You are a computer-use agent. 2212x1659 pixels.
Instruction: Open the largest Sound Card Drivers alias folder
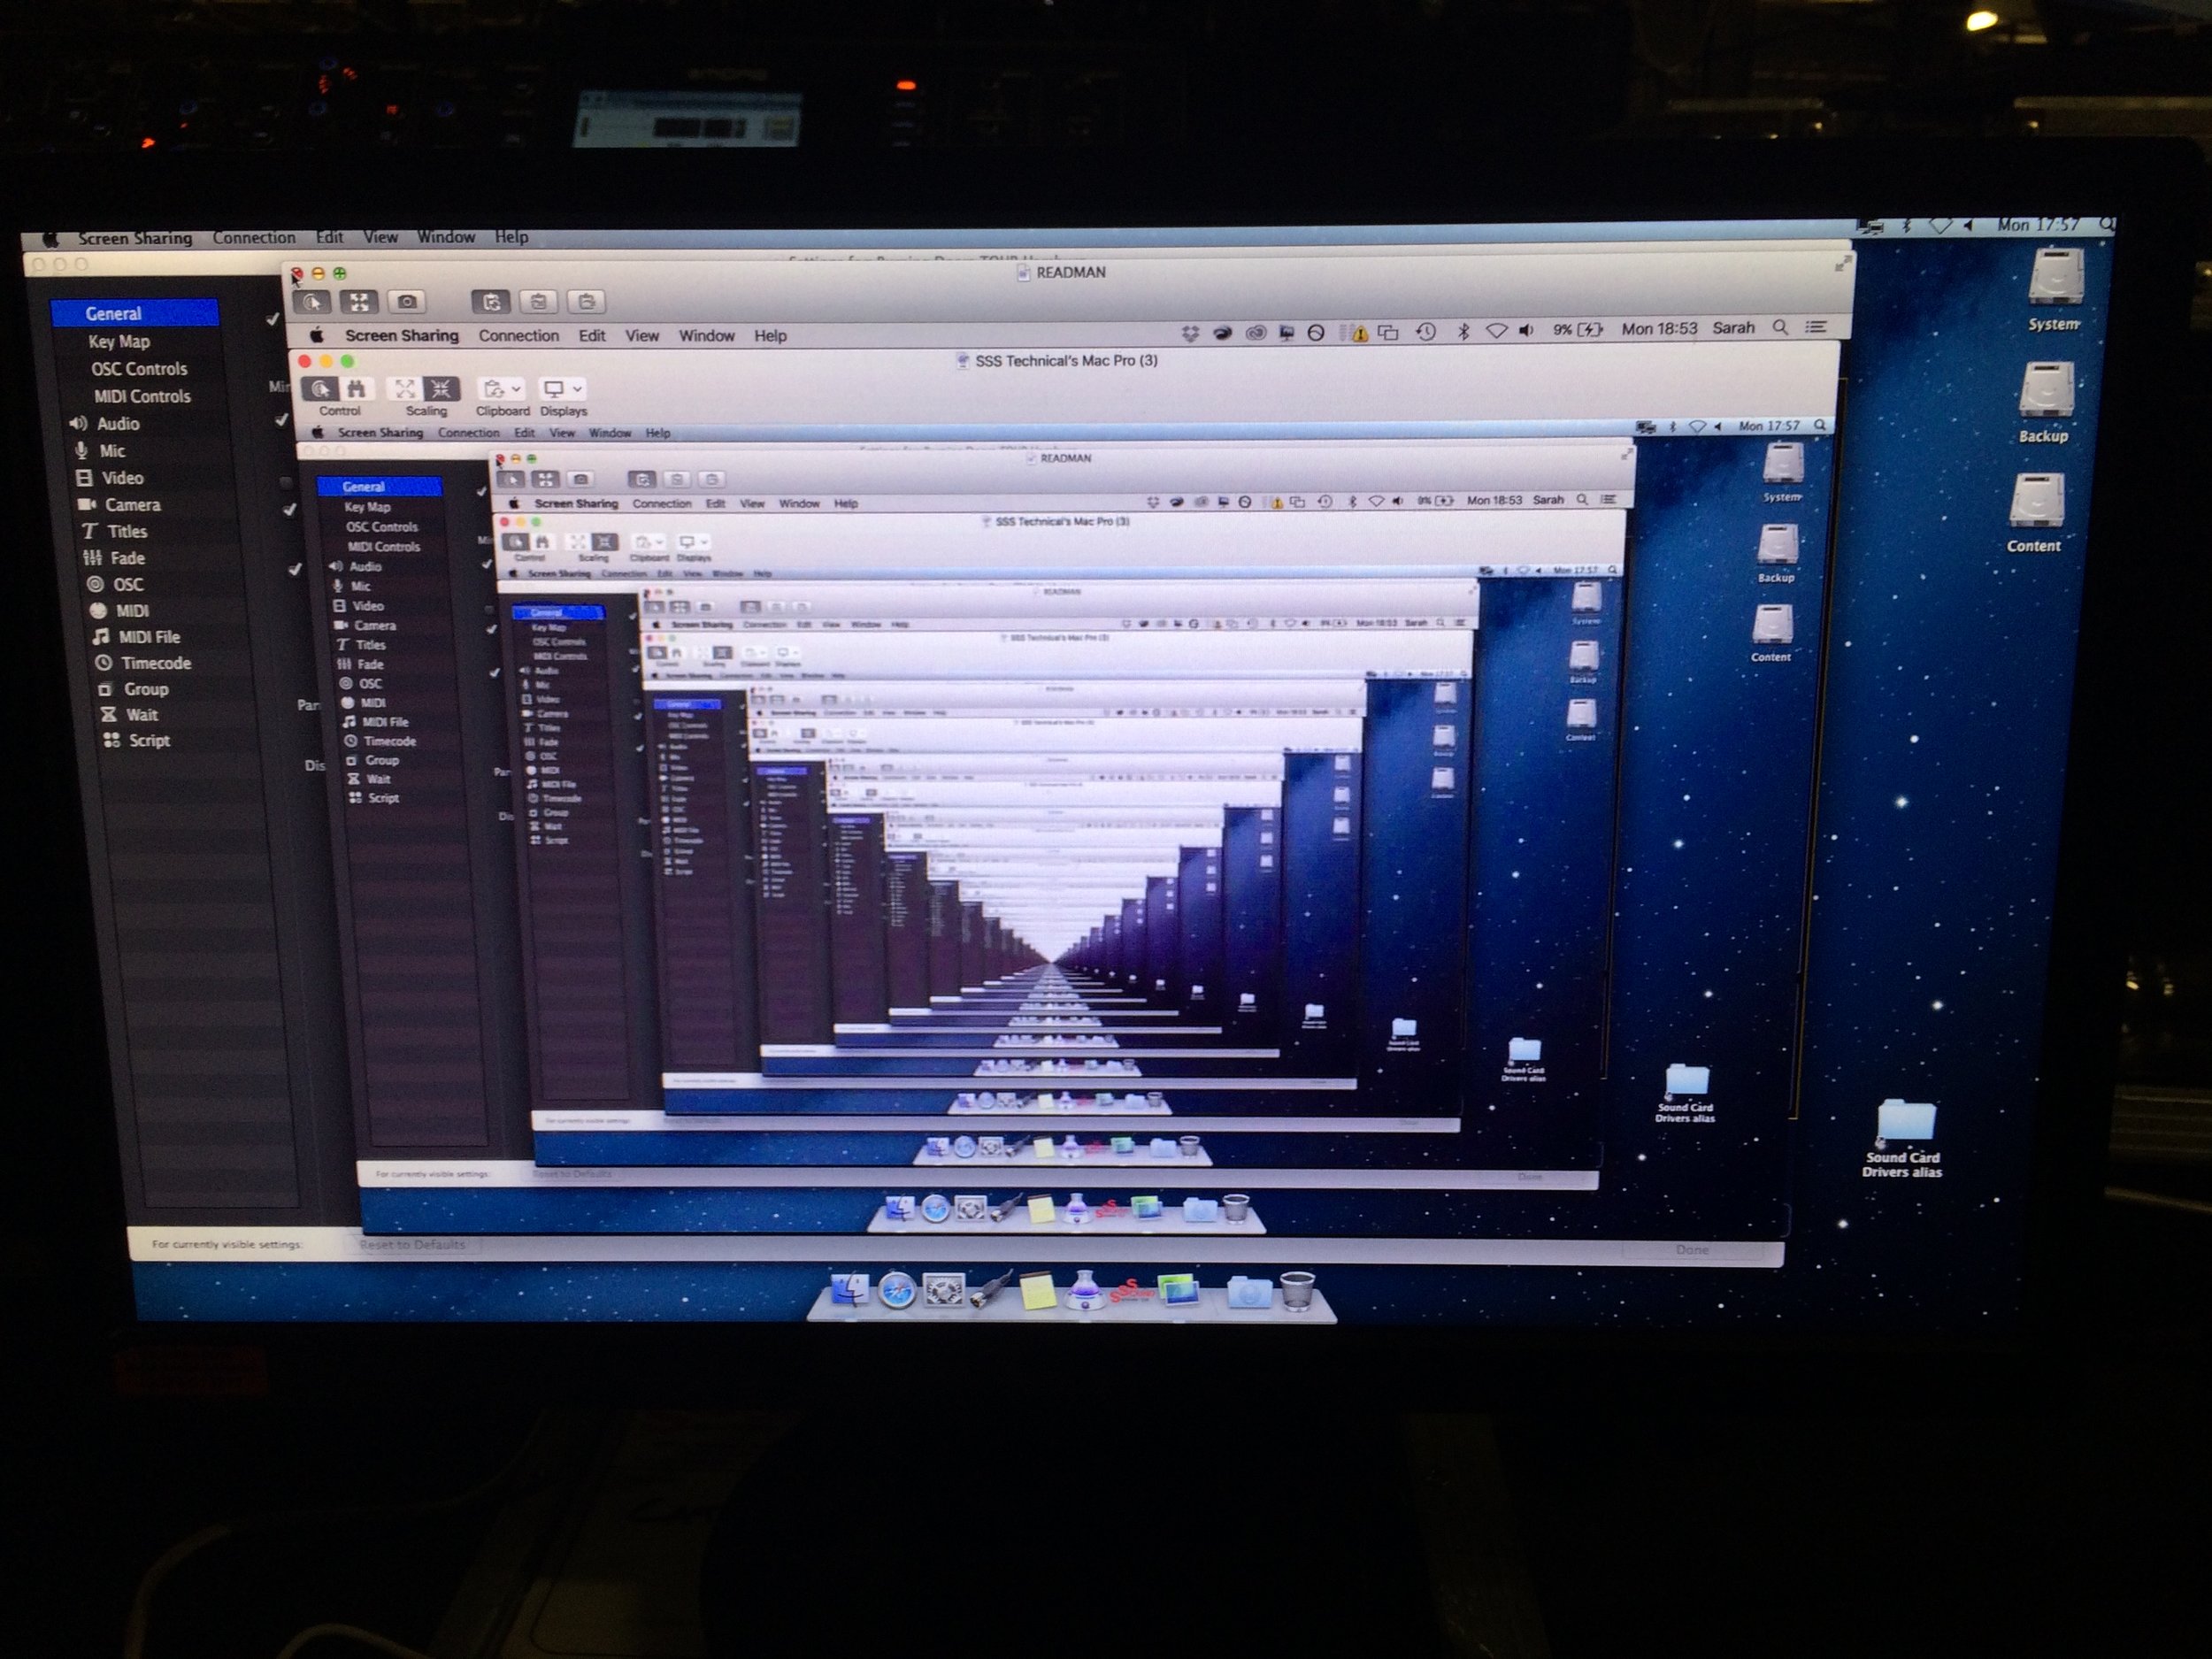pyautogui.click(x=1905, y=1122)
